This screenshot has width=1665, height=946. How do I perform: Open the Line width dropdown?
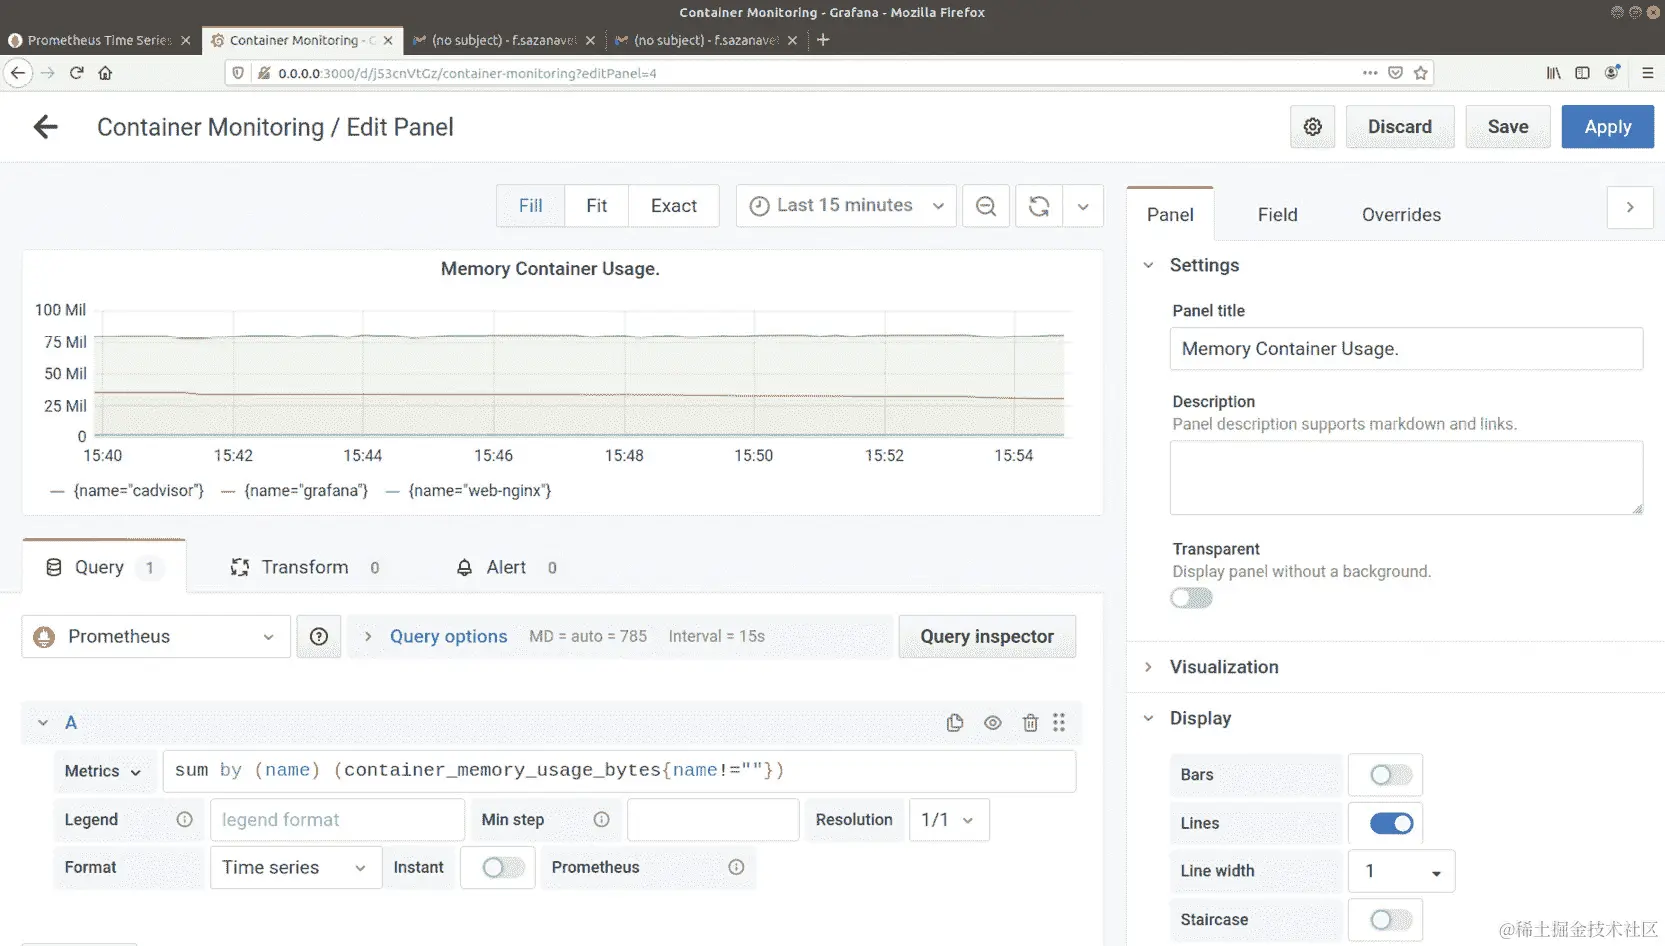point(1401,871)
